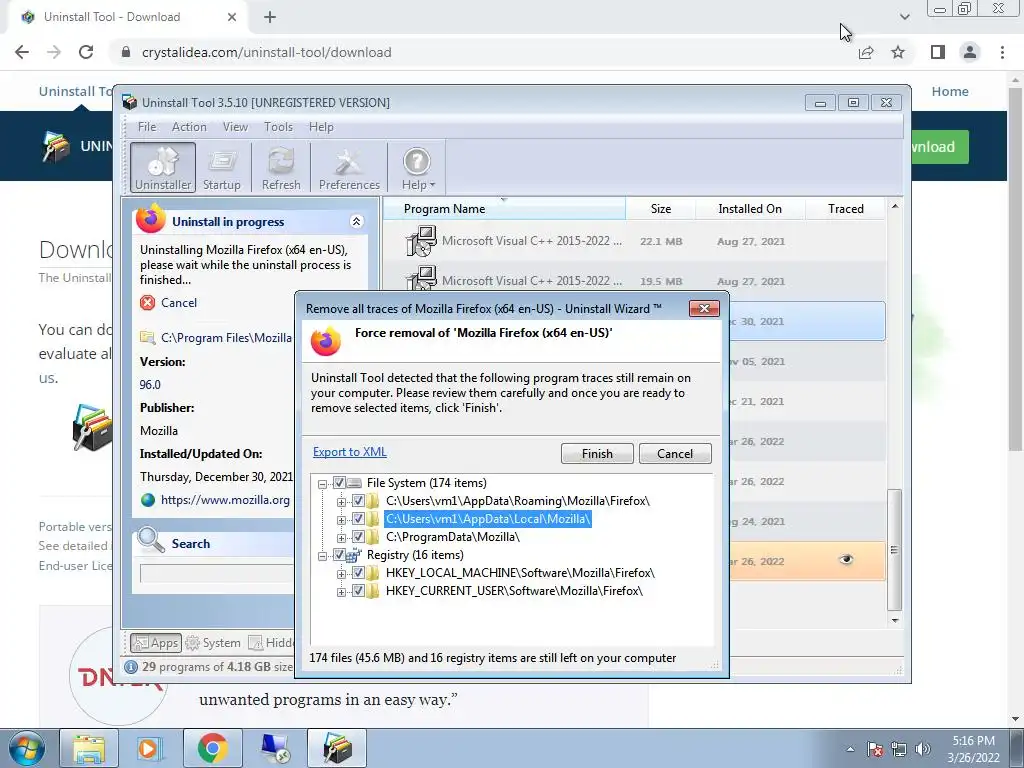Image resolution: width=1024 pixels, height=768 pixels.
Task: Collapse the Uninstall in progress panel
Action: pos(357,221)
